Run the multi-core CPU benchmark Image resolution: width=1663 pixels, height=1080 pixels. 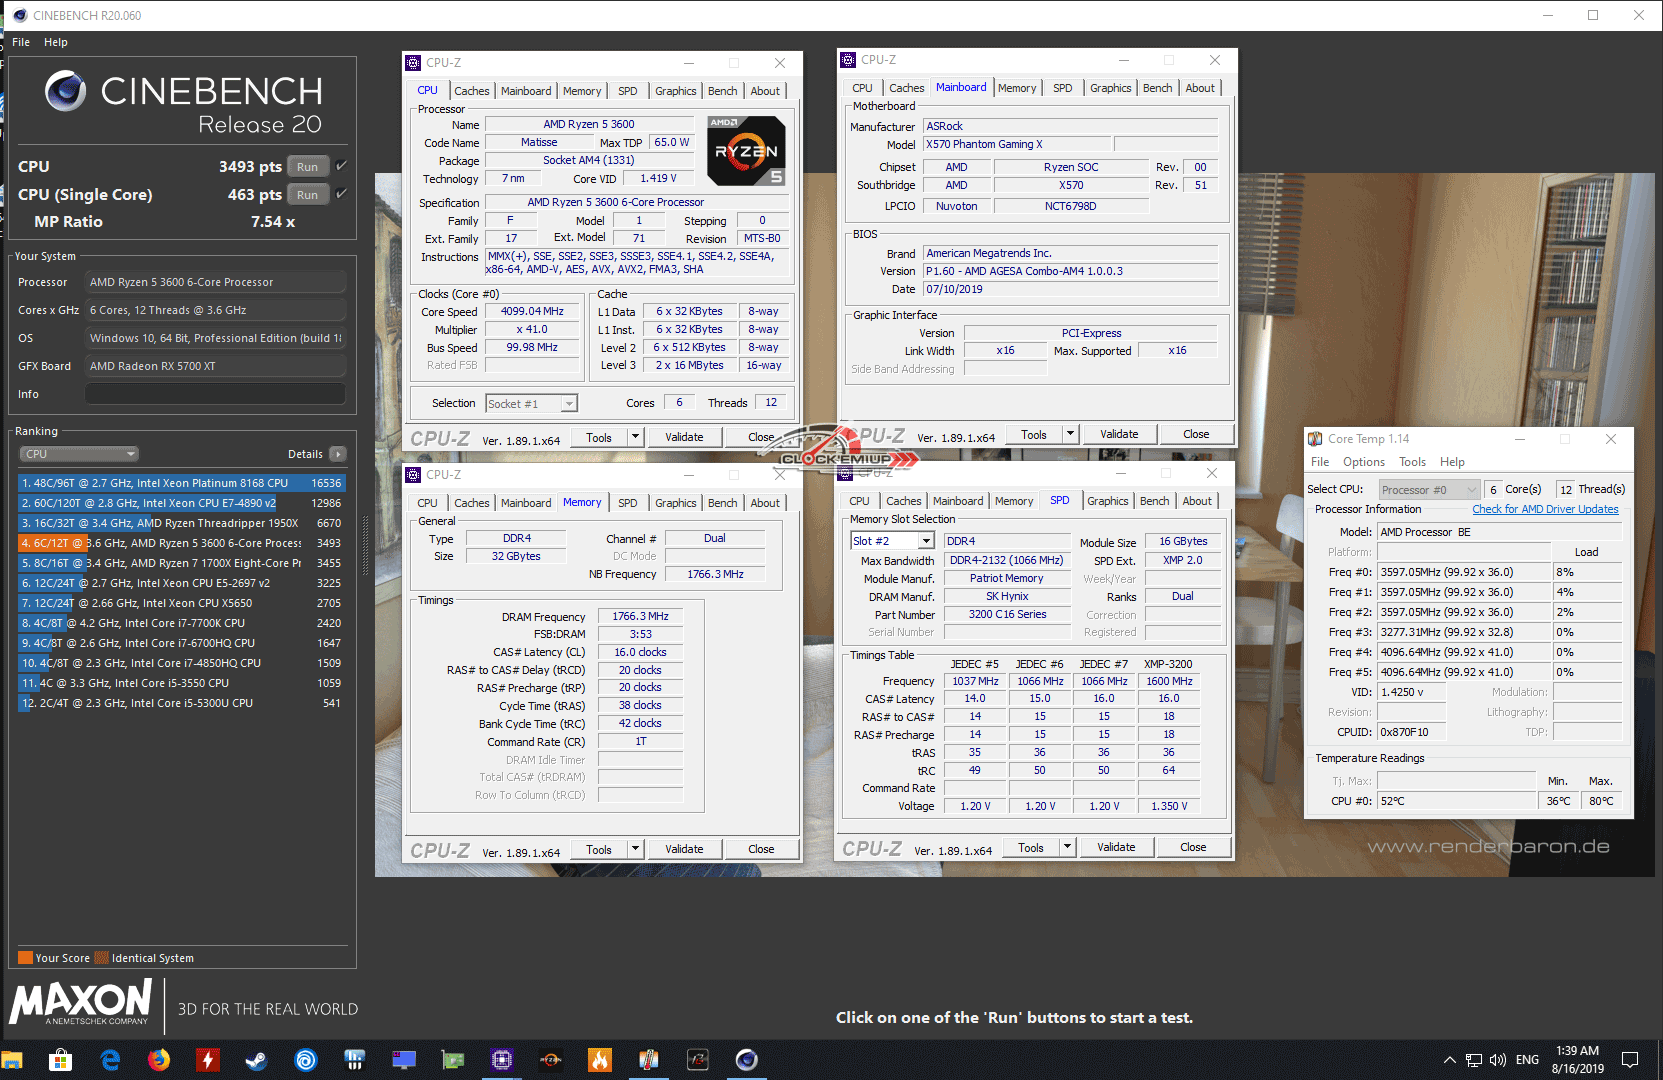(x=307, y=167)
